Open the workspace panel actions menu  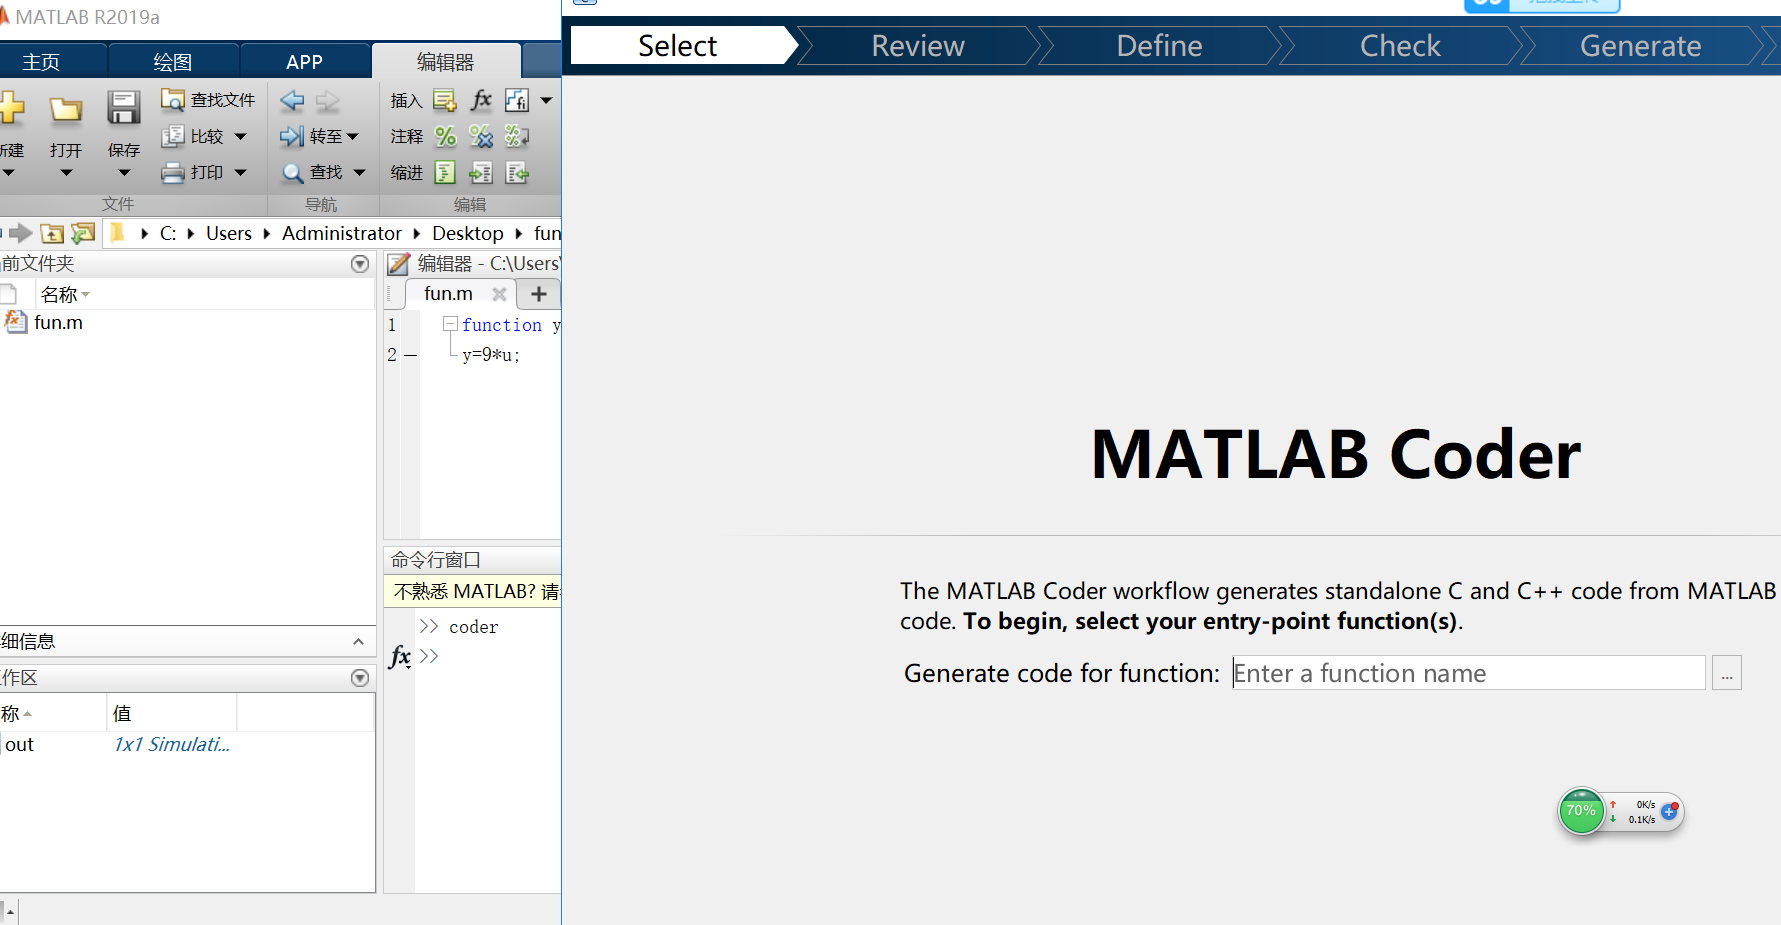[360, 678]
